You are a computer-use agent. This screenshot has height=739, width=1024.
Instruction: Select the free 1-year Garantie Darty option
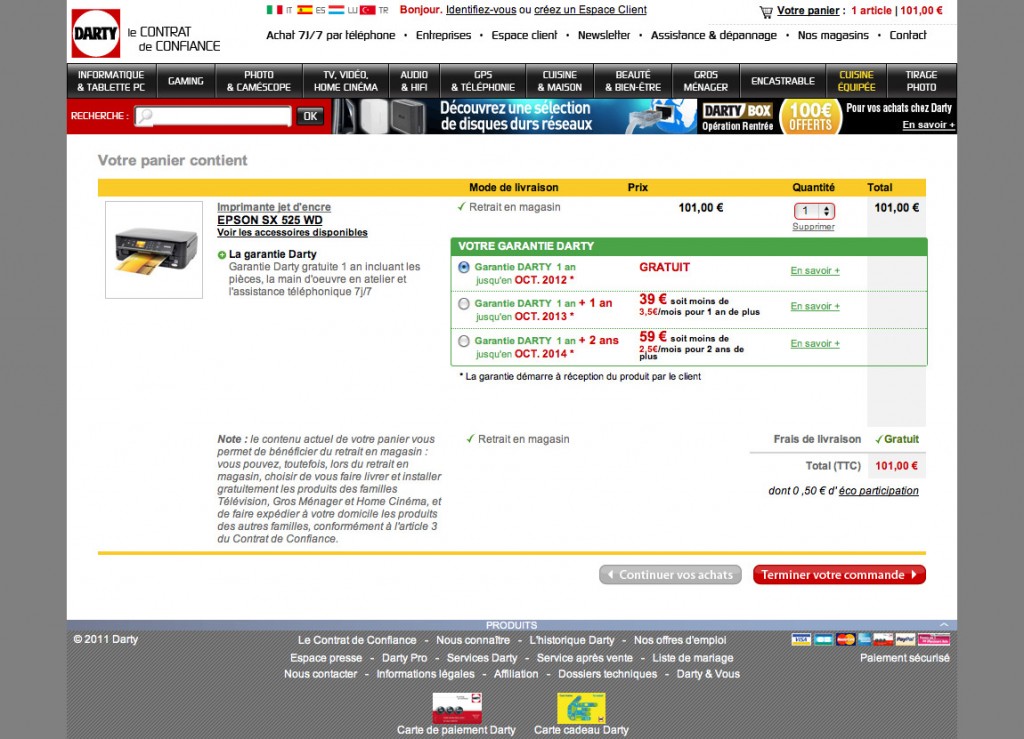point(464,267)
